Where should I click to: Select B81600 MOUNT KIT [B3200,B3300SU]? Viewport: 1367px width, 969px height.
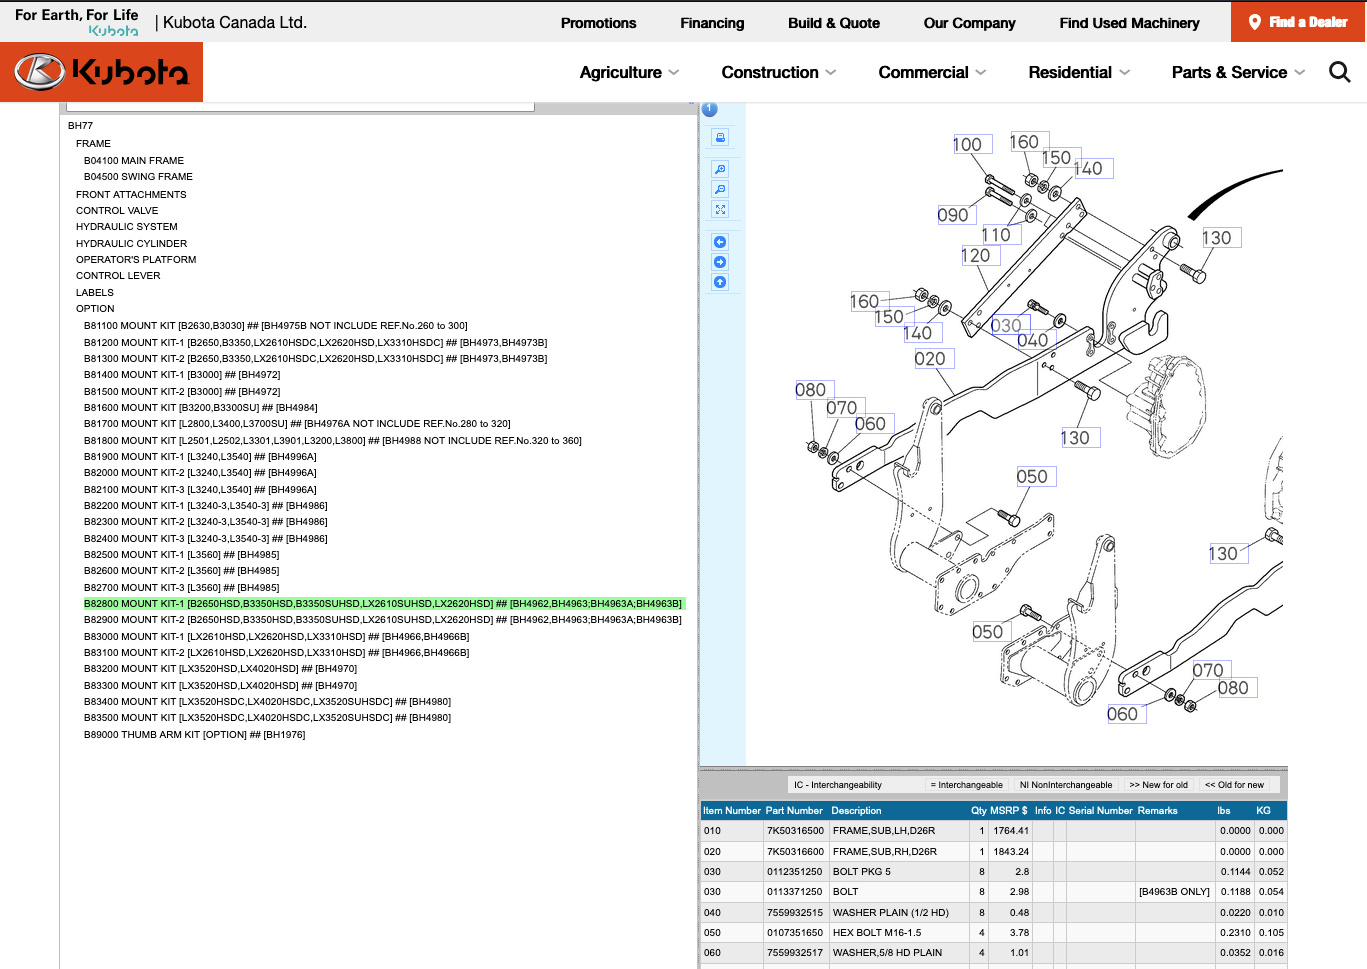(x=200, y=408)
